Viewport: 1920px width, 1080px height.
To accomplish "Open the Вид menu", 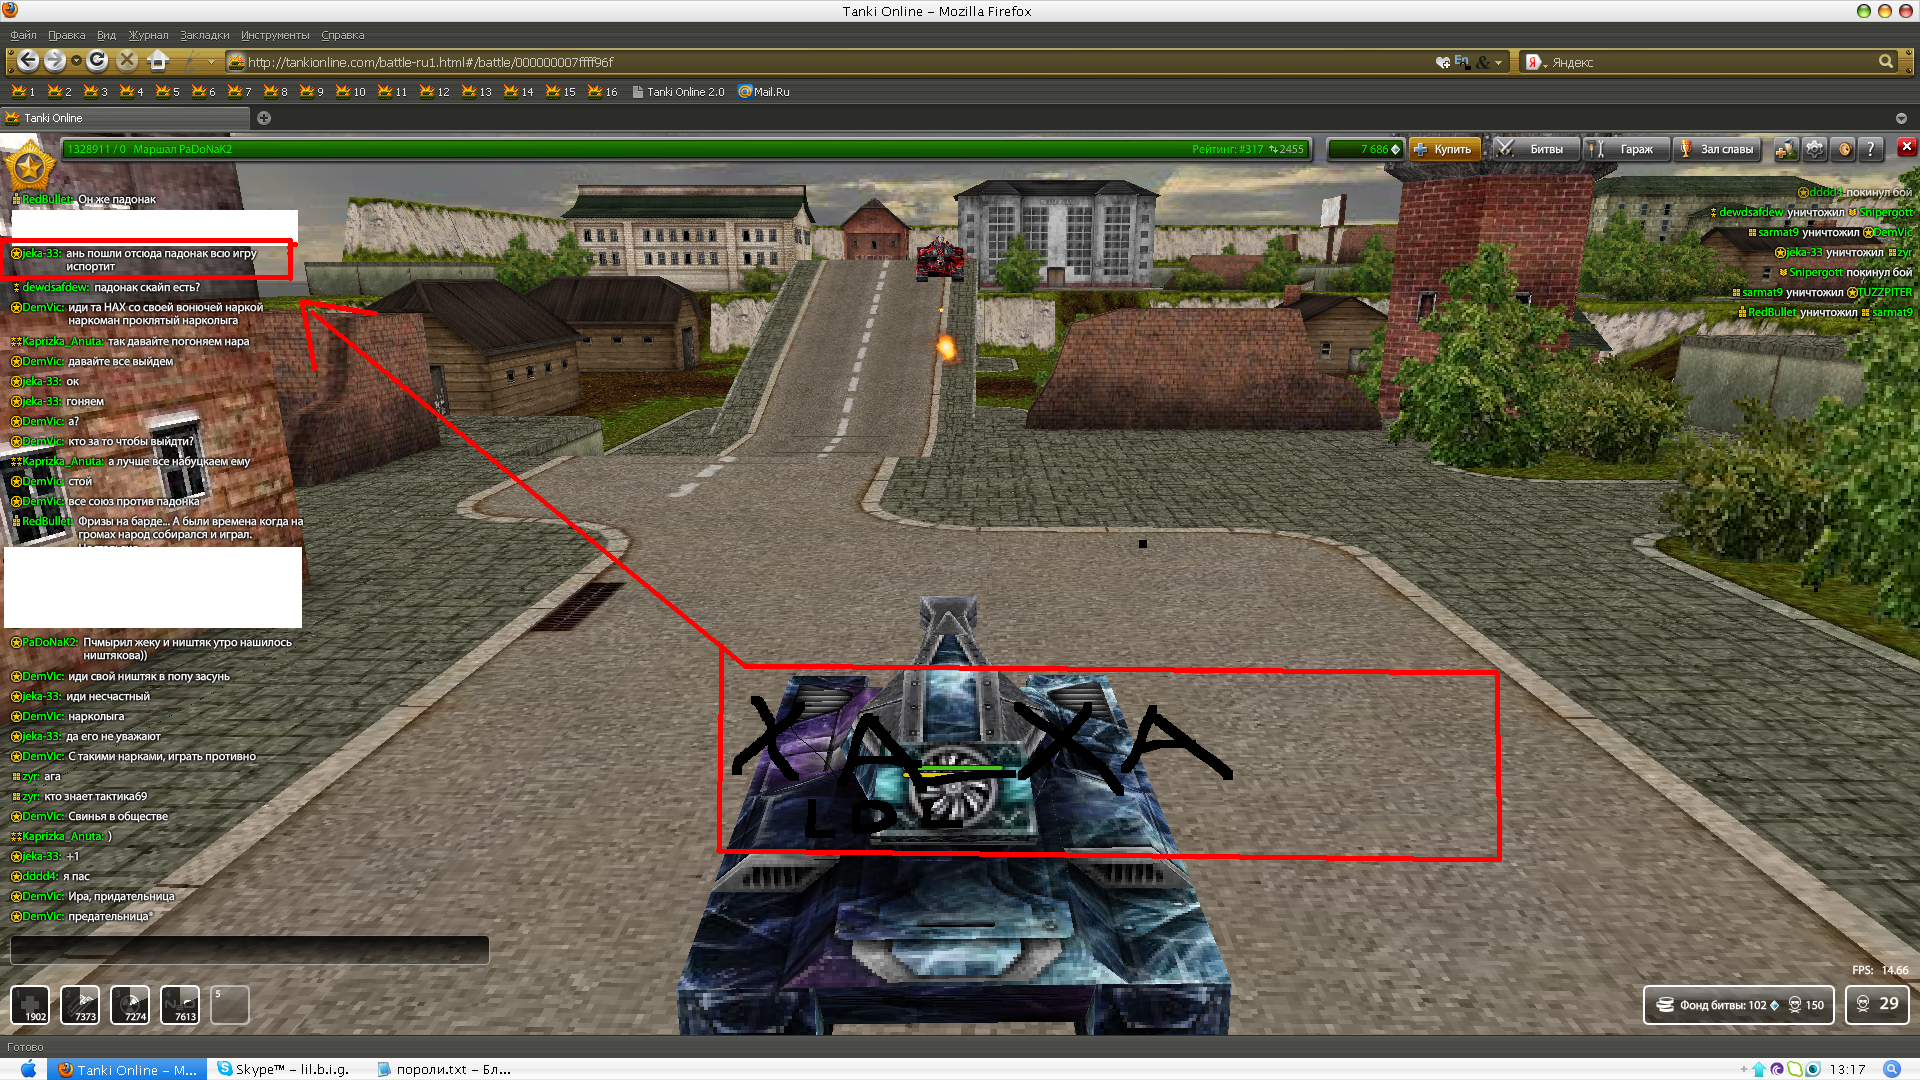I will pos(106,35).
